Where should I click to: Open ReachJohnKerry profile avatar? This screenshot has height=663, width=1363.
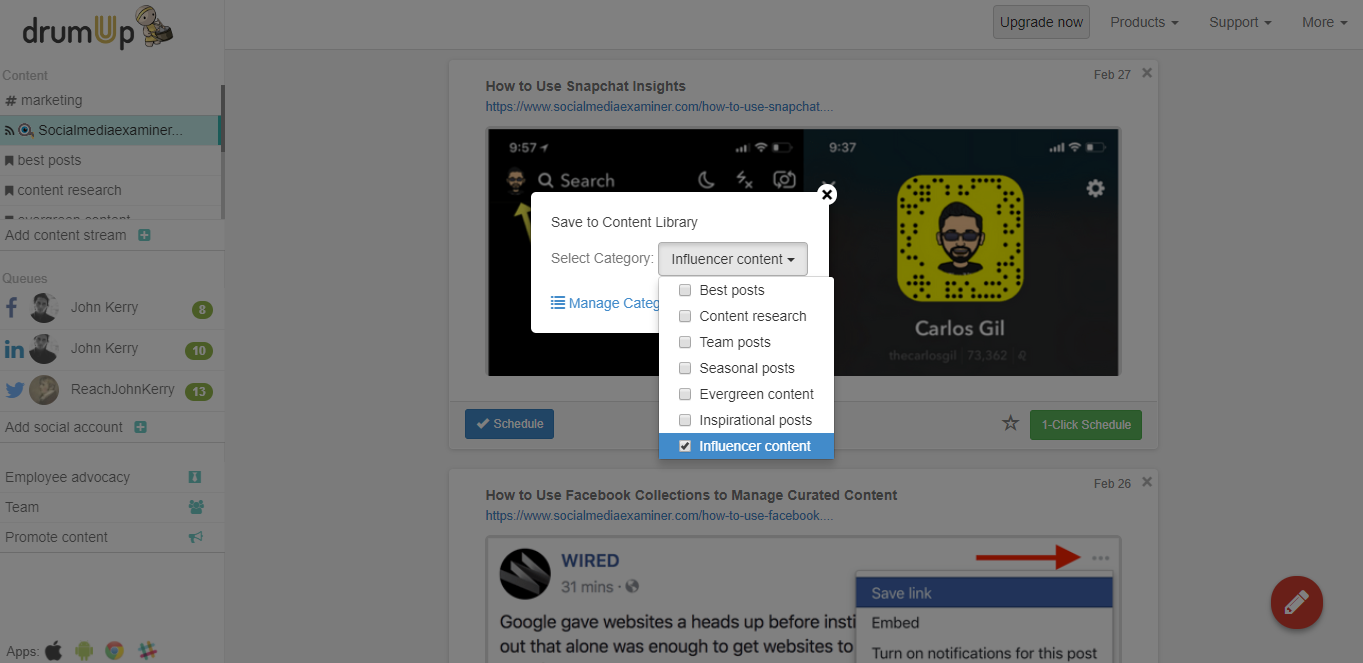44,390
